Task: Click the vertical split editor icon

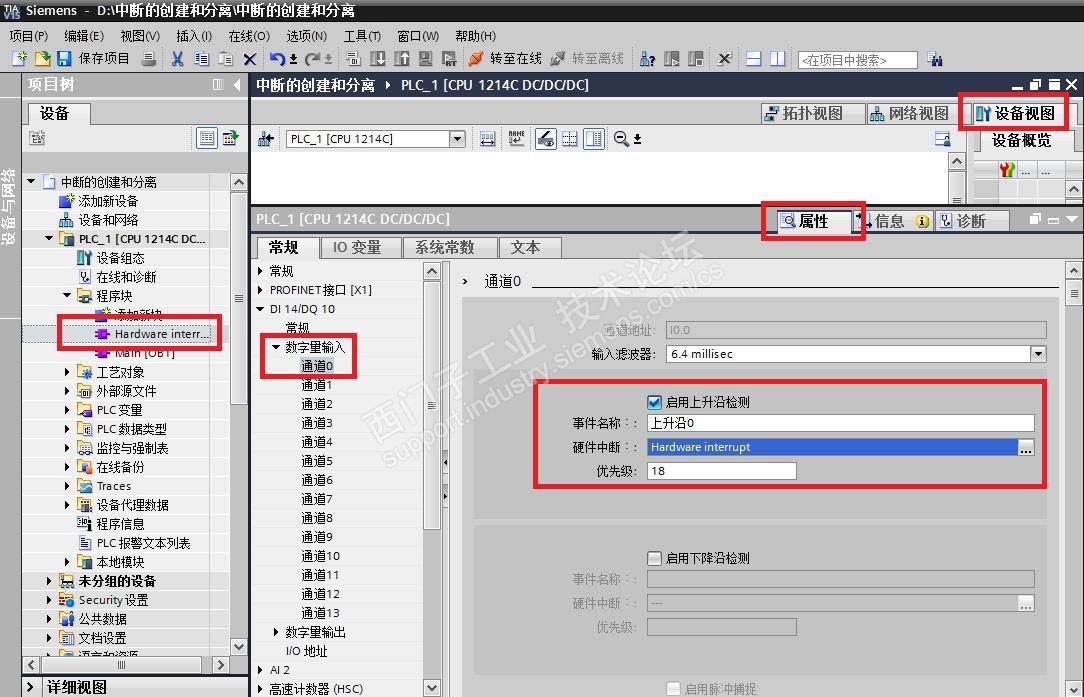Action: (778, 59)
